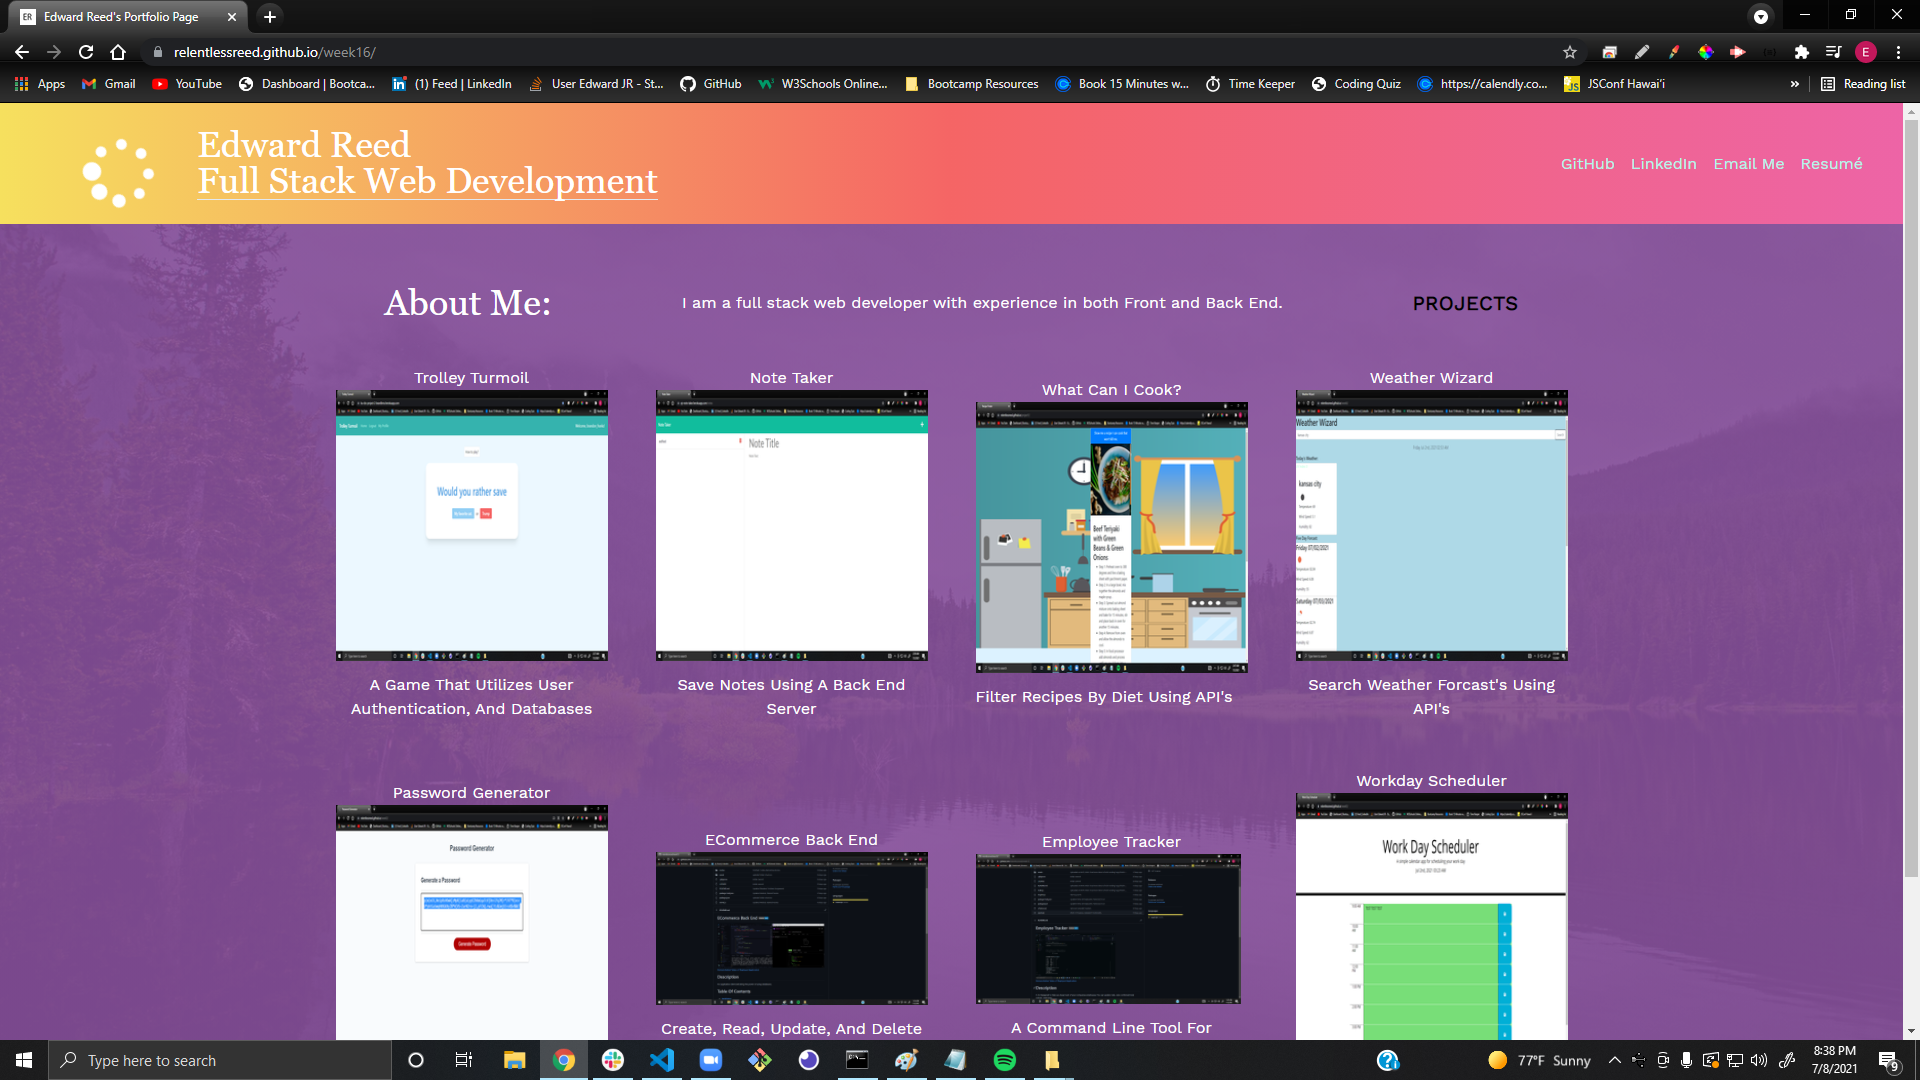Open a new browser tab
The height and width of the screenshot is (1080, 1920).
[x=270, y=16]
